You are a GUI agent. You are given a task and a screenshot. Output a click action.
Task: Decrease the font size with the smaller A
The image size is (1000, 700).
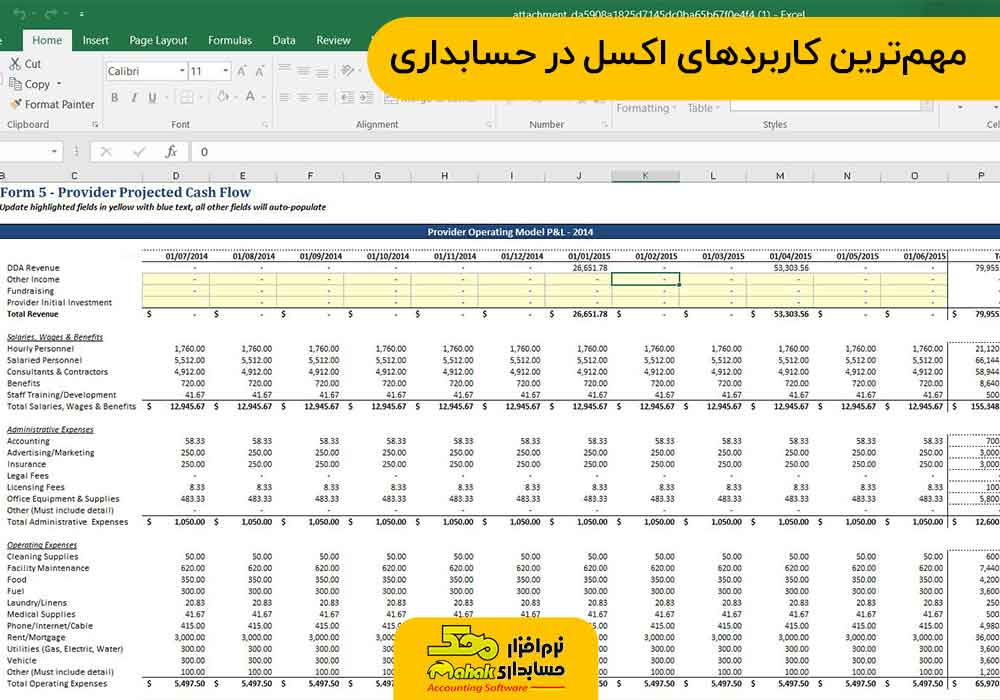click(260, 71)
